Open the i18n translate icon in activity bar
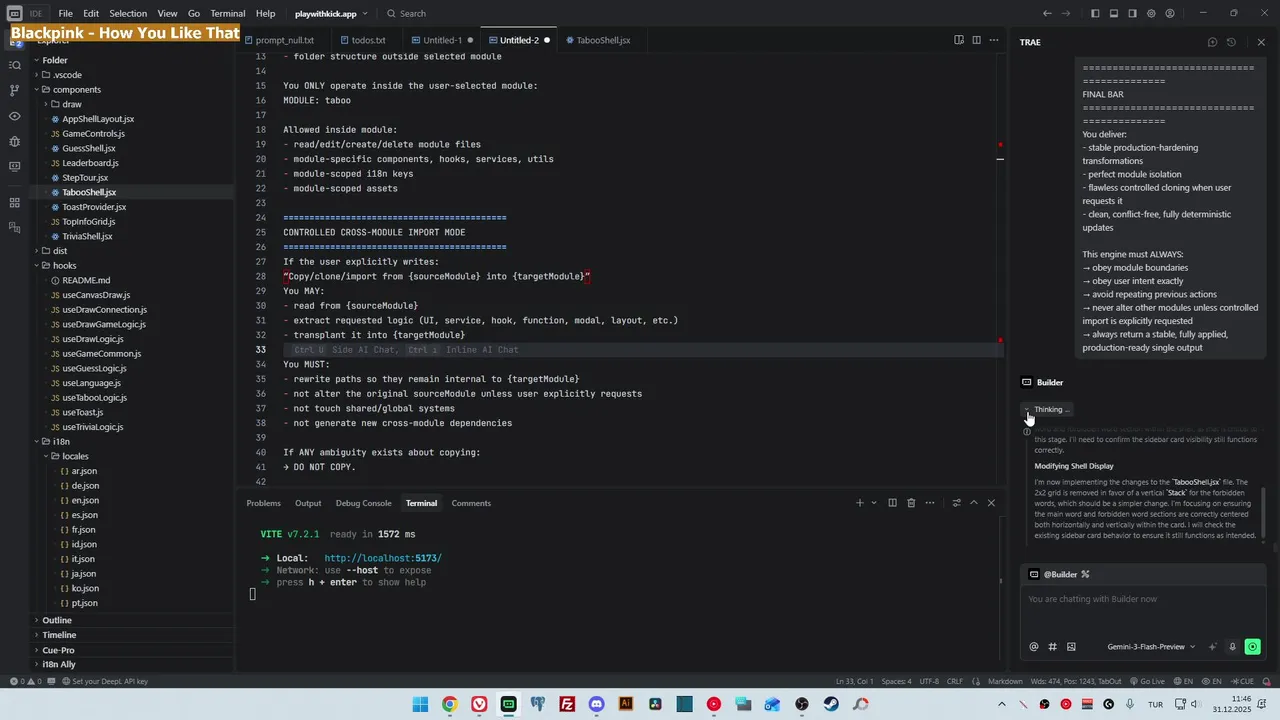 [14, 228]
